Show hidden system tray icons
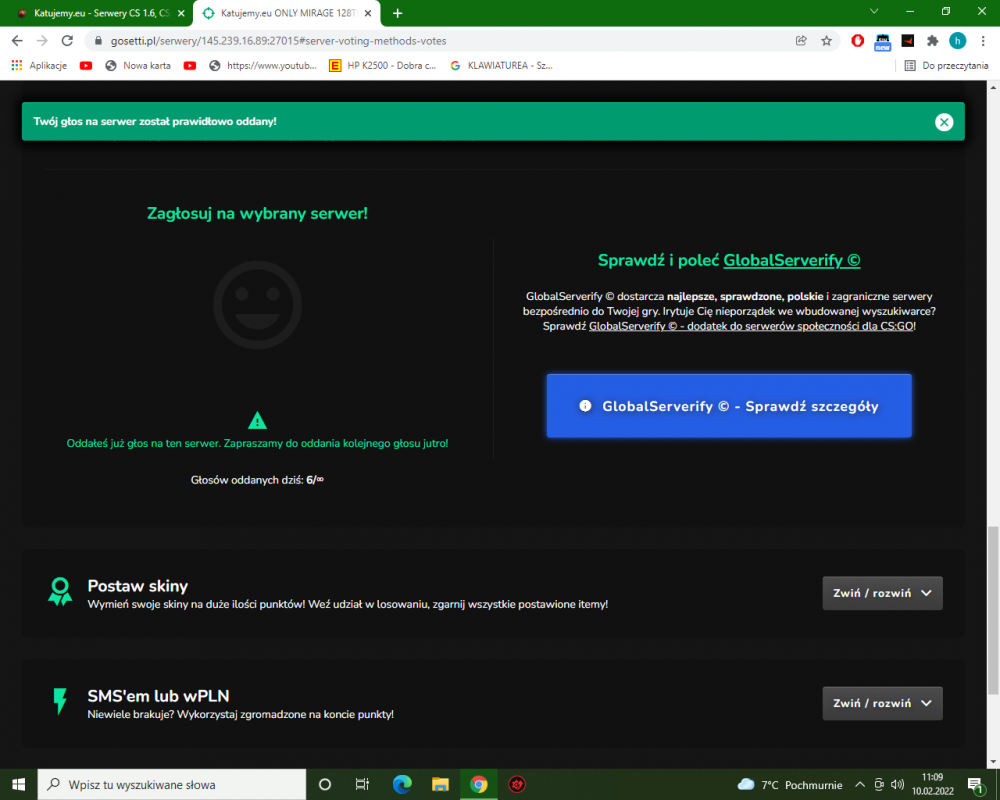Viewport: 1000px width, 800px height. 860,785
